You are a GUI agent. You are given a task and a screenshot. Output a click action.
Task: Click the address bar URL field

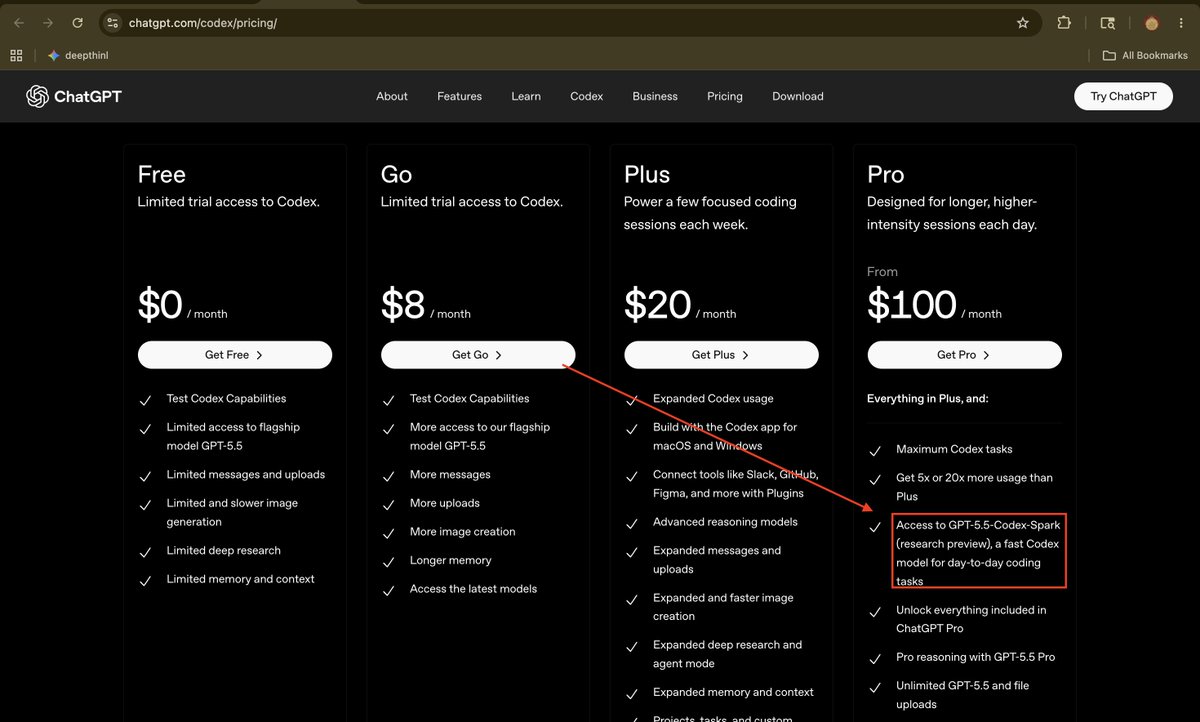[570, 22]
